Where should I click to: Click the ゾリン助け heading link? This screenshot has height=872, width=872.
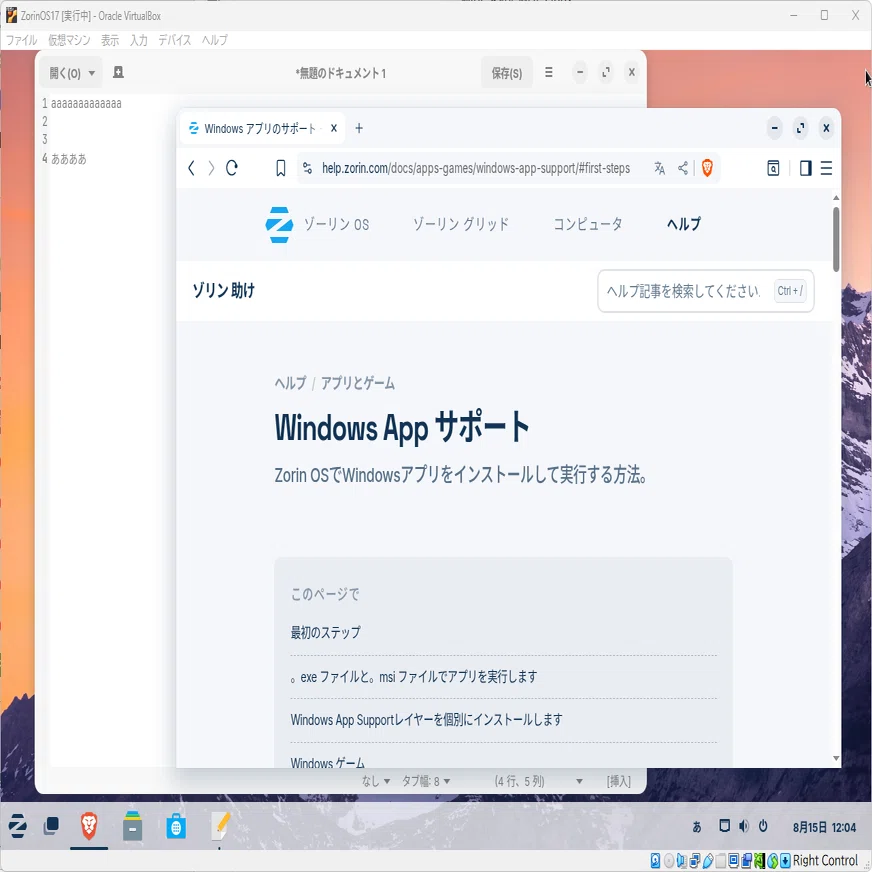pyautogui.click(x=224, y=290)
